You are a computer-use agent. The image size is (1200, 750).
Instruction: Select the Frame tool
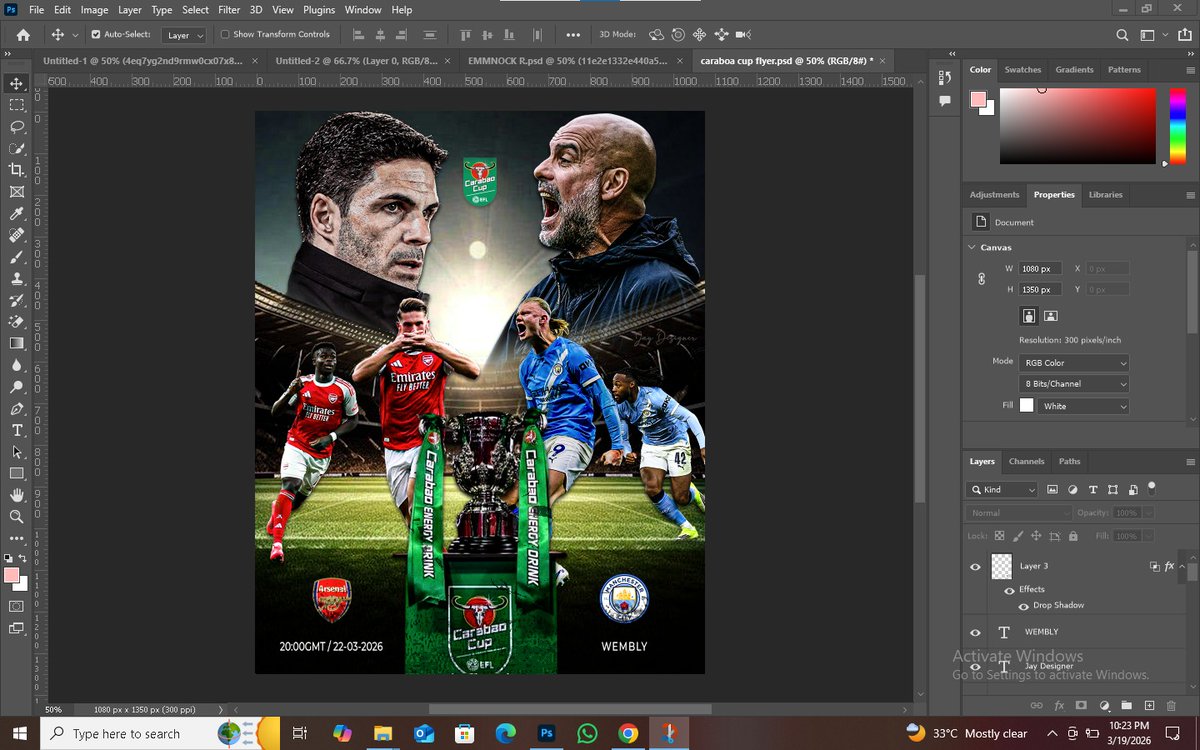pos(17,192)
